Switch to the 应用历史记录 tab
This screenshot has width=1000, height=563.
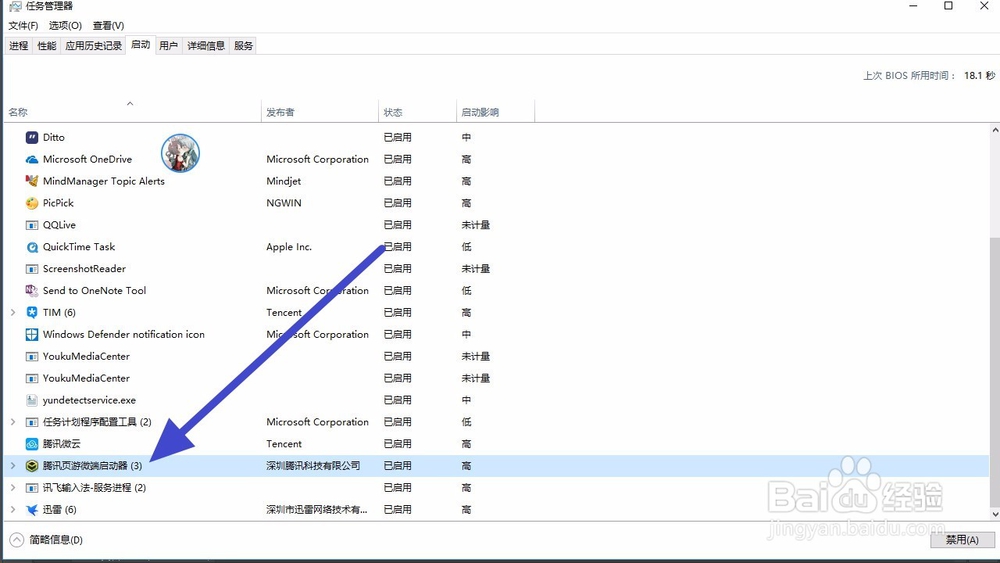point(94,46)
